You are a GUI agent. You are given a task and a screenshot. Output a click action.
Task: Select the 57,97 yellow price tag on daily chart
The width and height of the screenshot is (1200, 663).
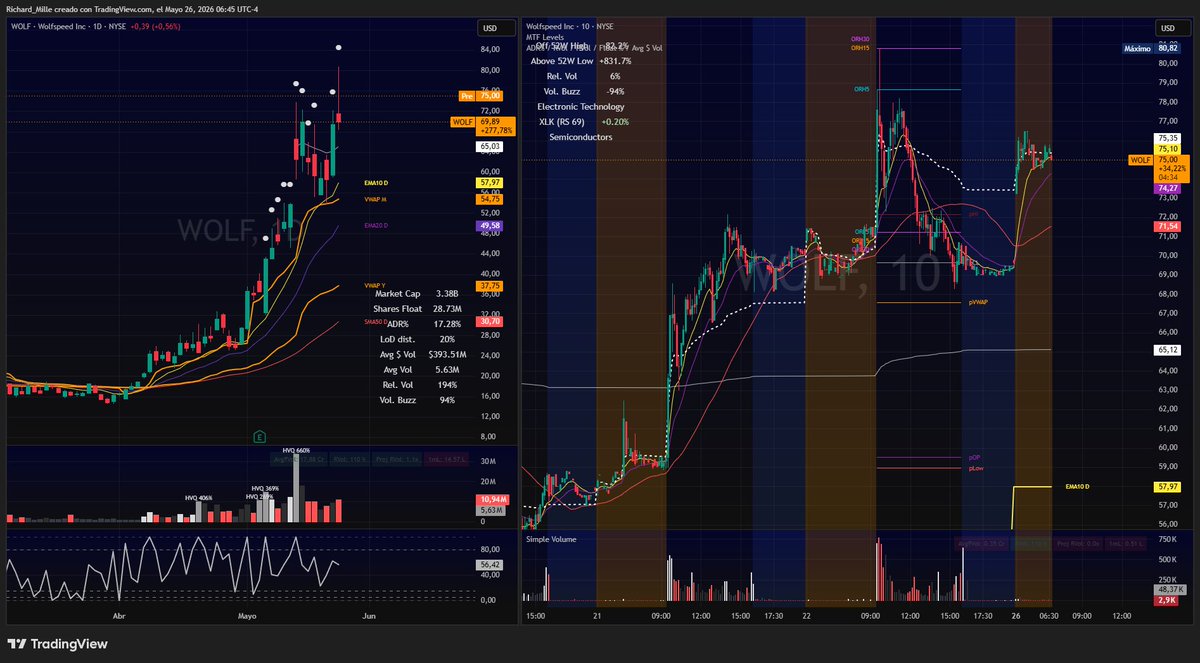point(490,183)
